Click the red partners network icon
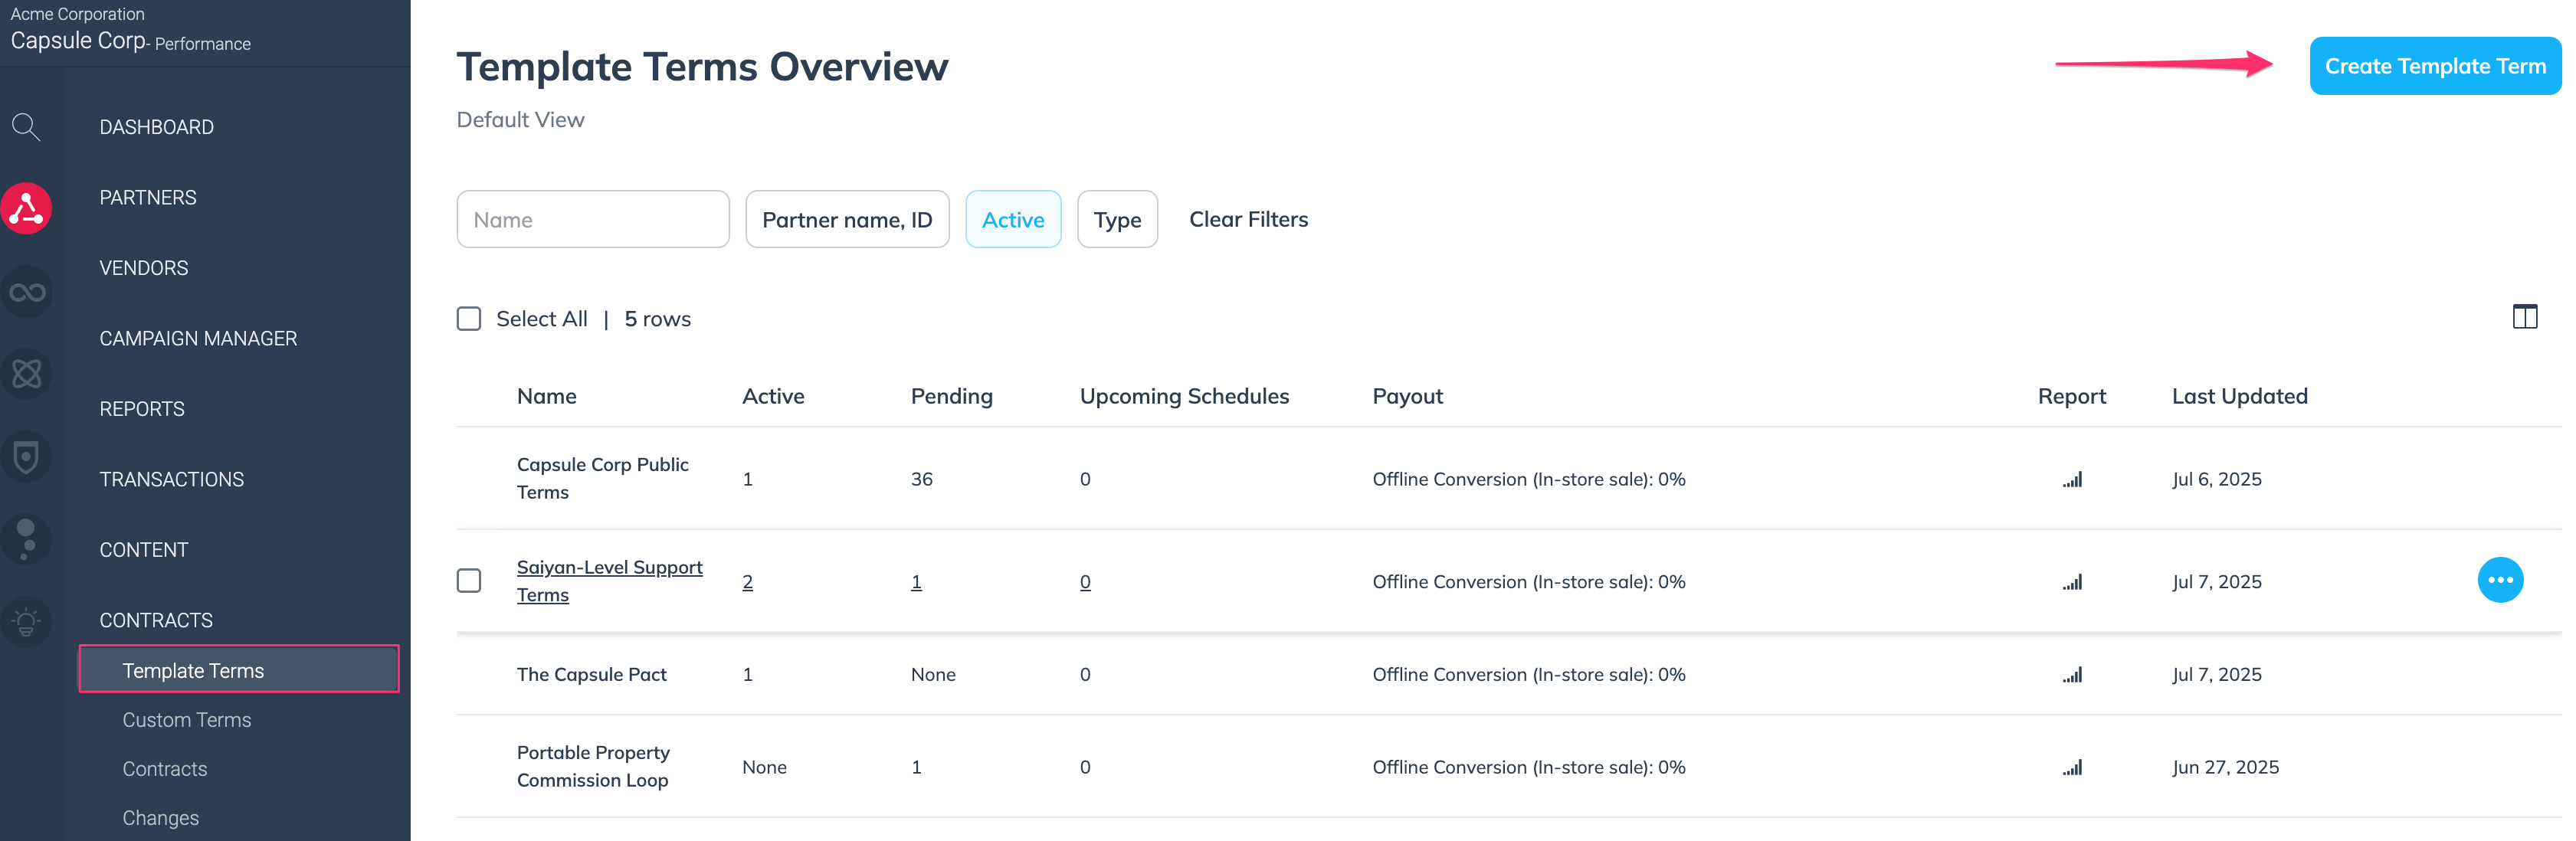The height and width of the screenshot is (841, 2576). tap(27, 208)
